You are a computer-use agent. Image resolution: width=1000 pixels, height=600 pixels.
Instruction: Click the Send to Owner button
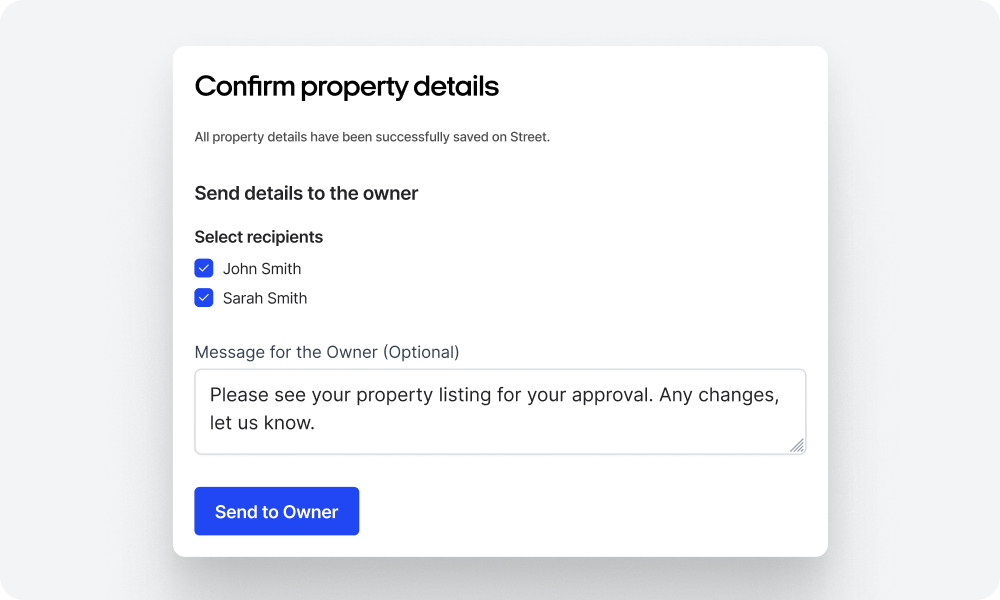point(276,511)
